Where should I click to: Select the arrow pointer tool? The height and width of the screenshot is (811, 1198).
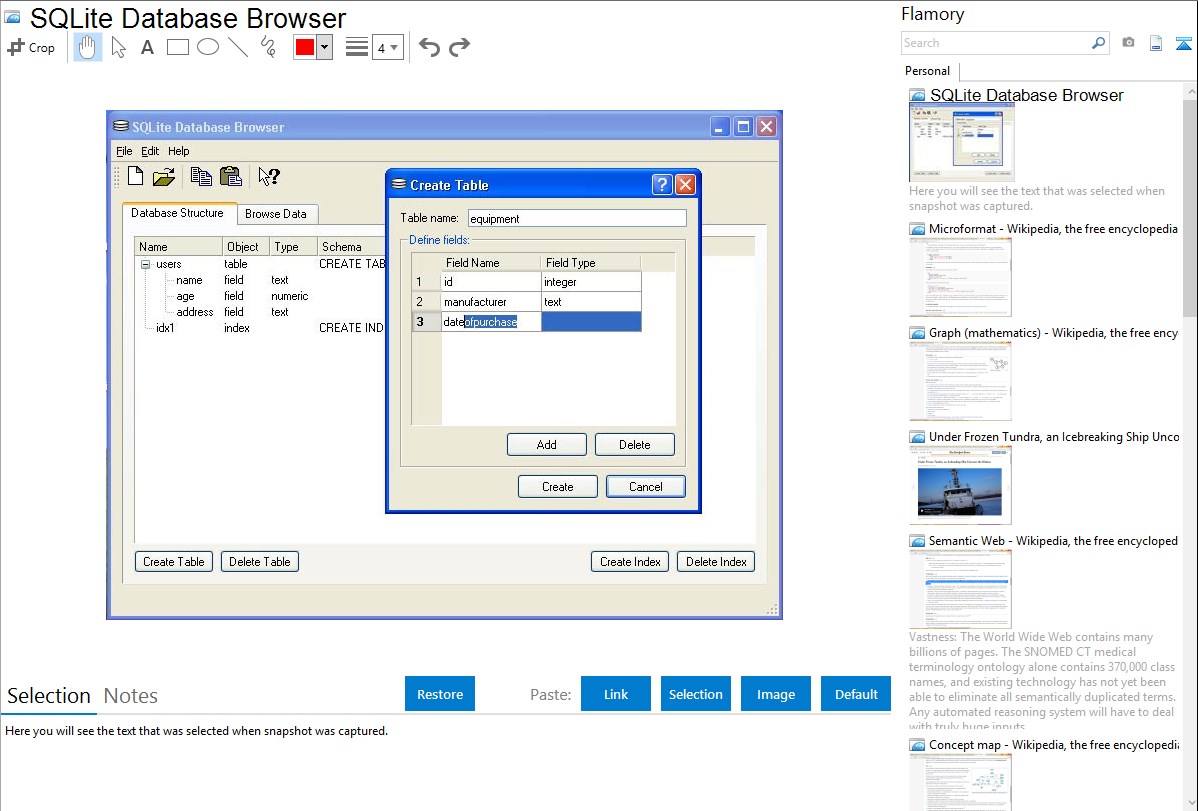[x=118, y=47]
